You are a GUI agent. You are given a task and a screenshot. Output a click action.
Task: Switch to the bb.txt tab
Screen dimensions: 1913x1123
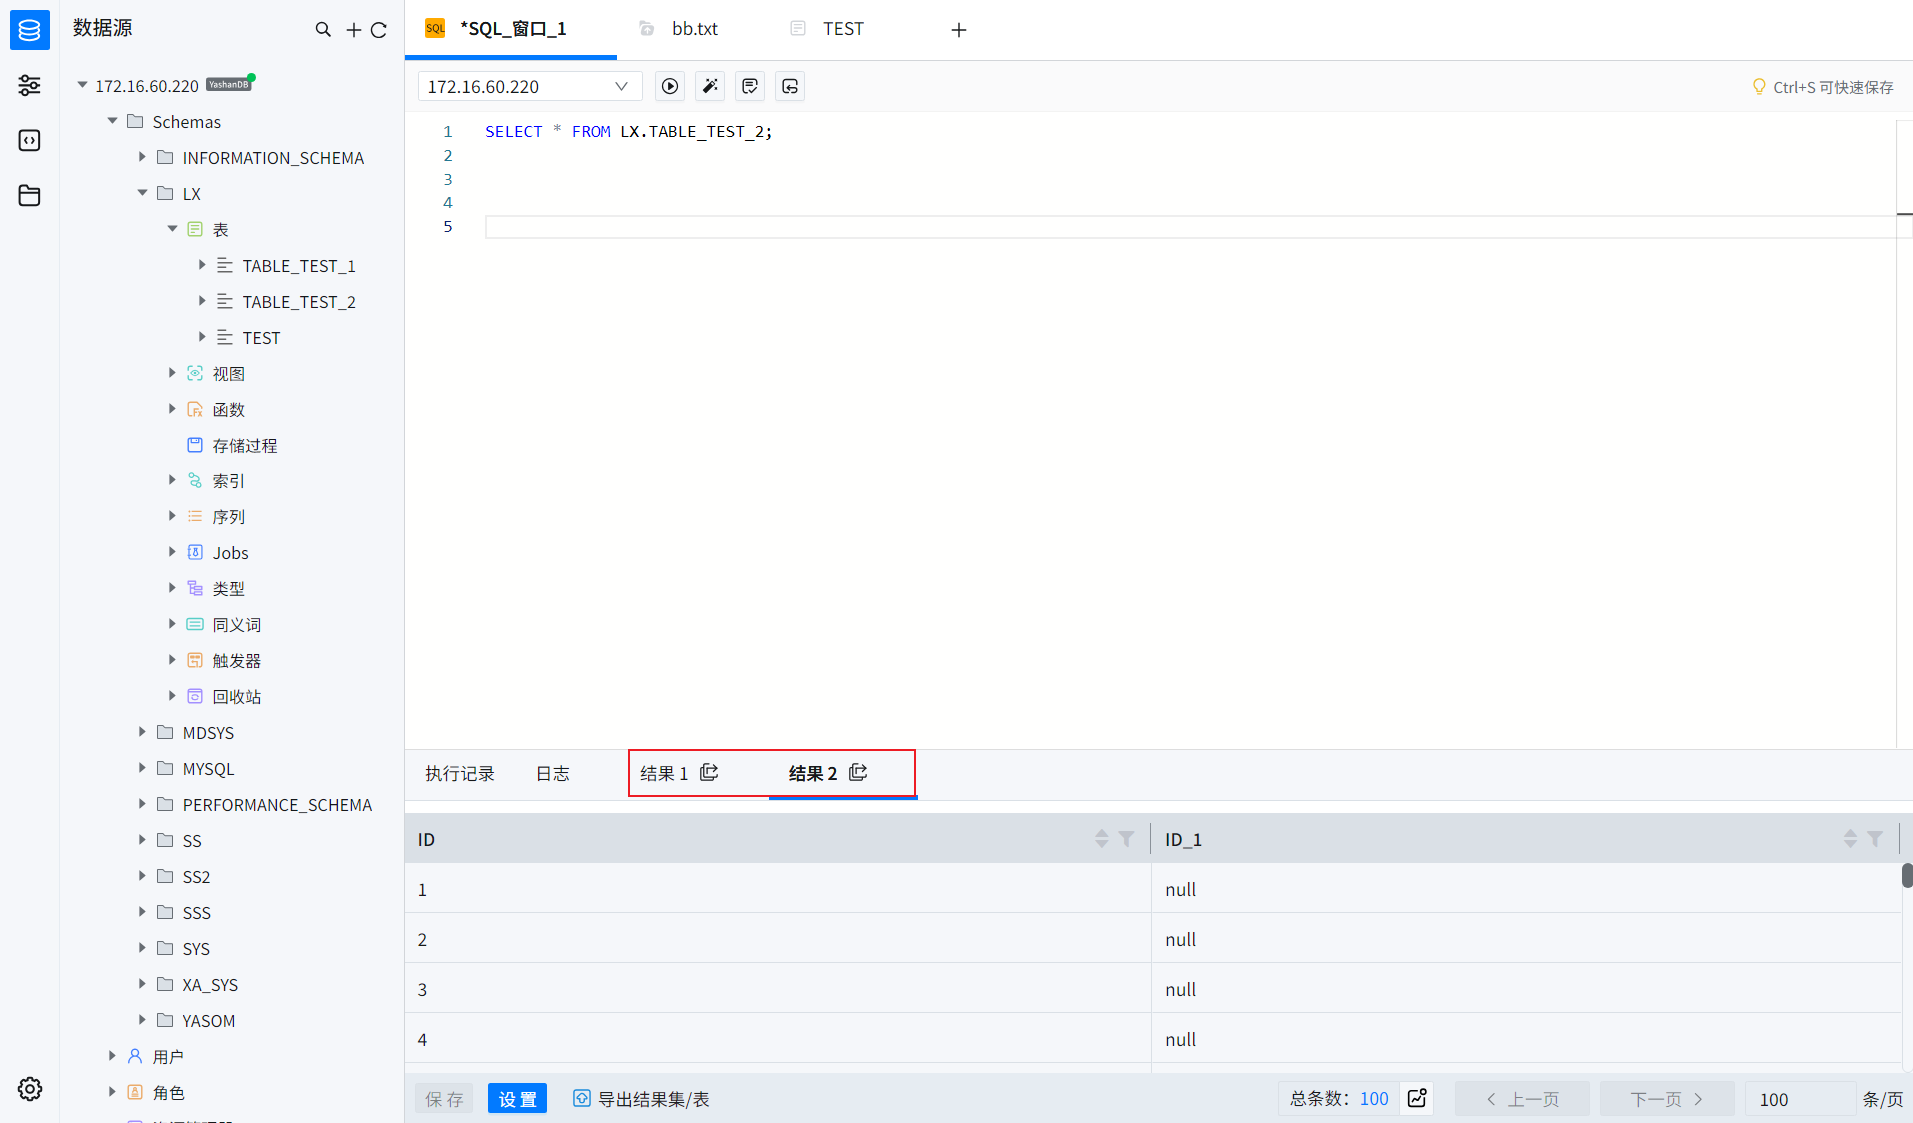pyautogui.click(x=695, y=29)
